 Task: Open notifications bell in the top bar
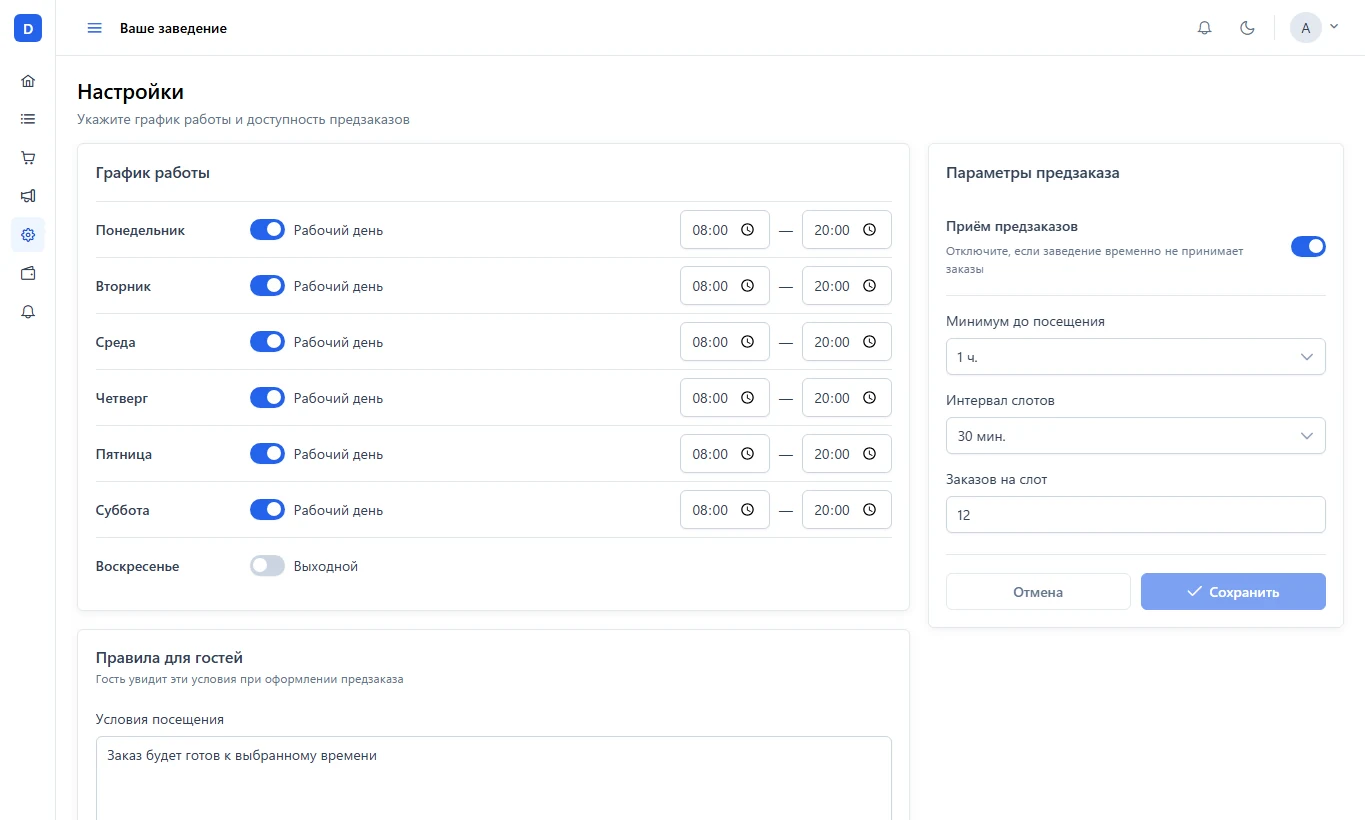(1205, 28)
